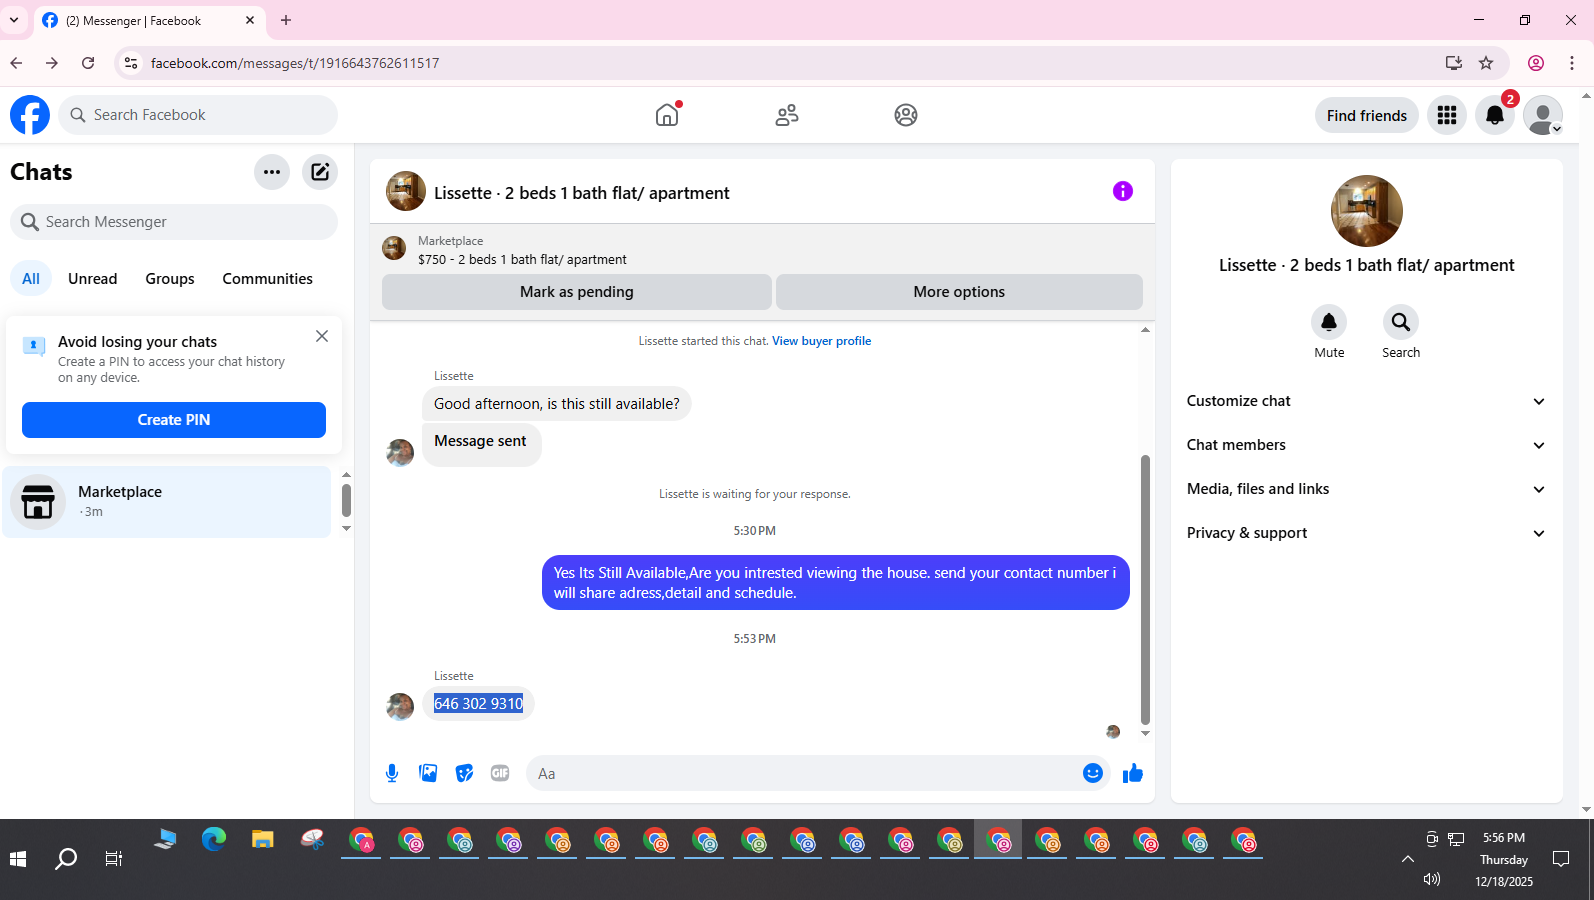The image size is (1594, 900).
Task: Send a thumbs-up like
Action: pyautogui.click(x=1133, y=773)
